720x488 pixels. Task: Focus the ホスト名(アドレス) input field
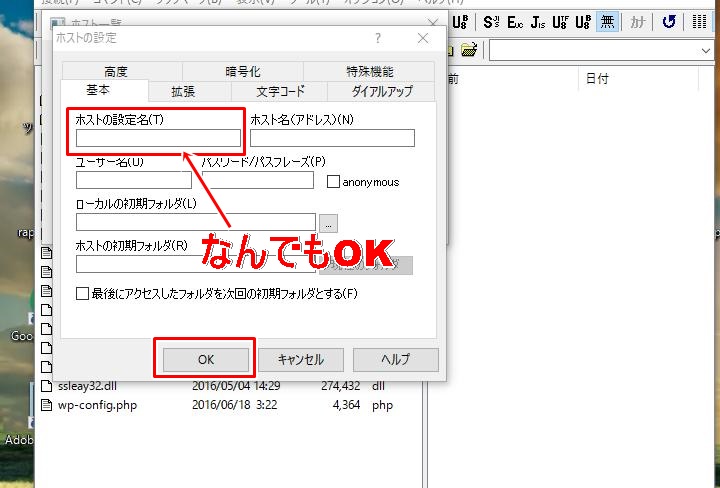[332, 138]
